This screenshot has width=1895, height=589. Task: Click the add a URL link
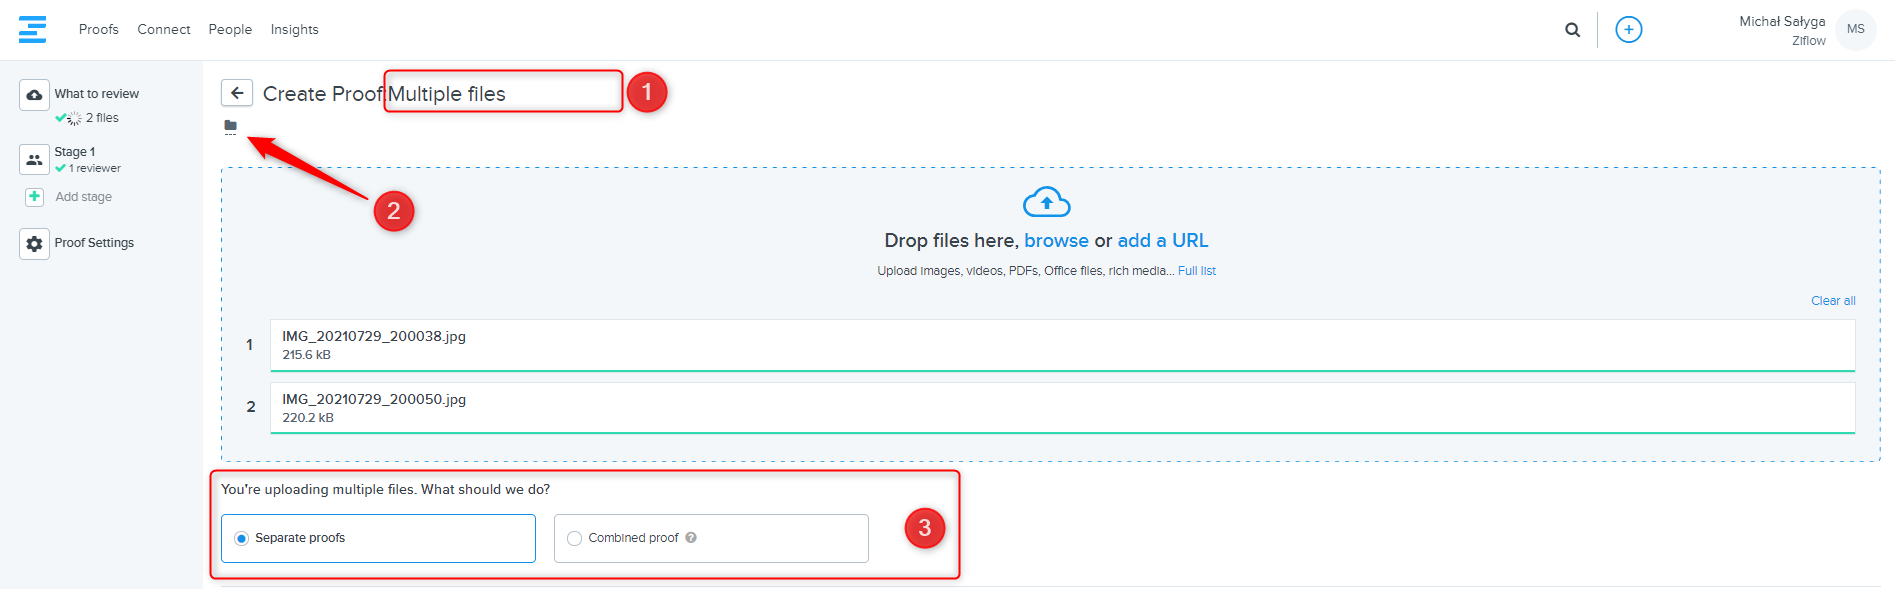tap(1162, 241)
